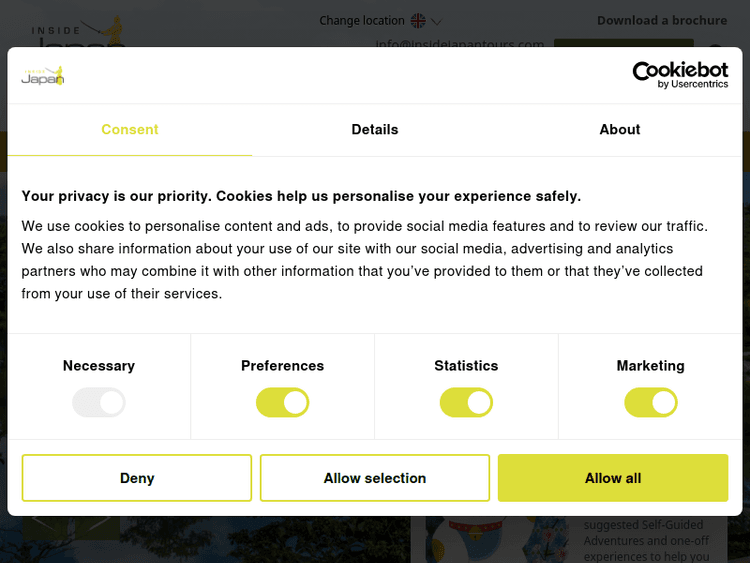Click the Cookiebot by Usercentrics logo
Screen dimensions: 750x563
(680, 75)
